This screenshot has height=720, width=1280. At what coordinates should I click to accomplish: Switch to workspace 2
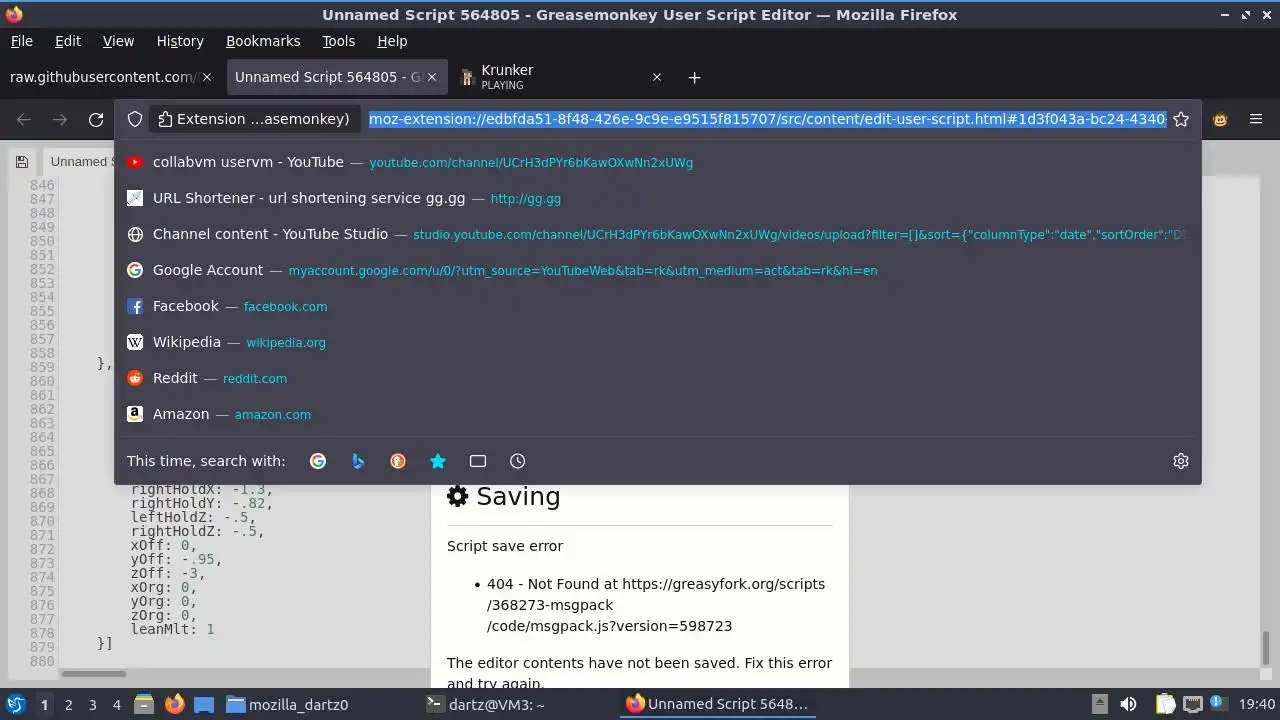pyautogui.click(x=68, y=704)
